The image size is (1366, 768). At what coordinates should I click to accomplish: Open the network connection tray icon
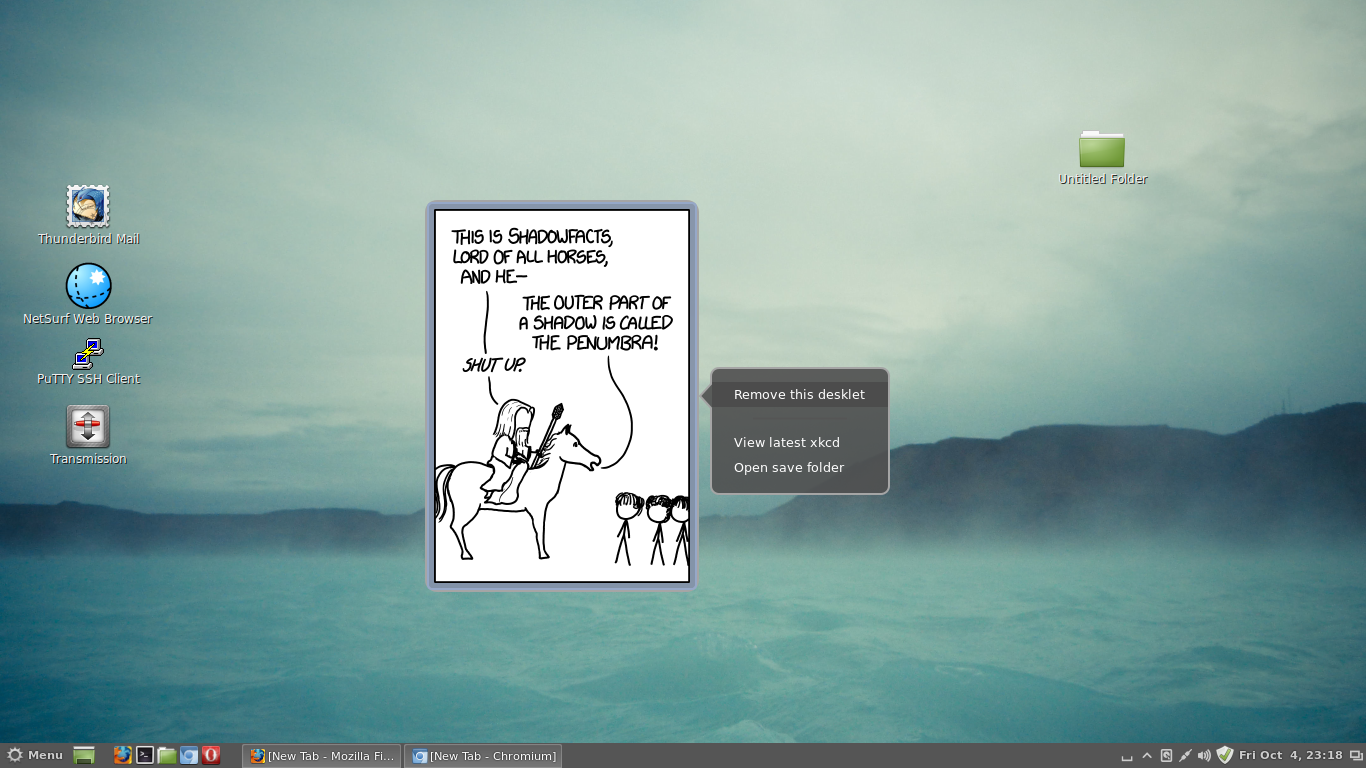tap(1185, 756)
